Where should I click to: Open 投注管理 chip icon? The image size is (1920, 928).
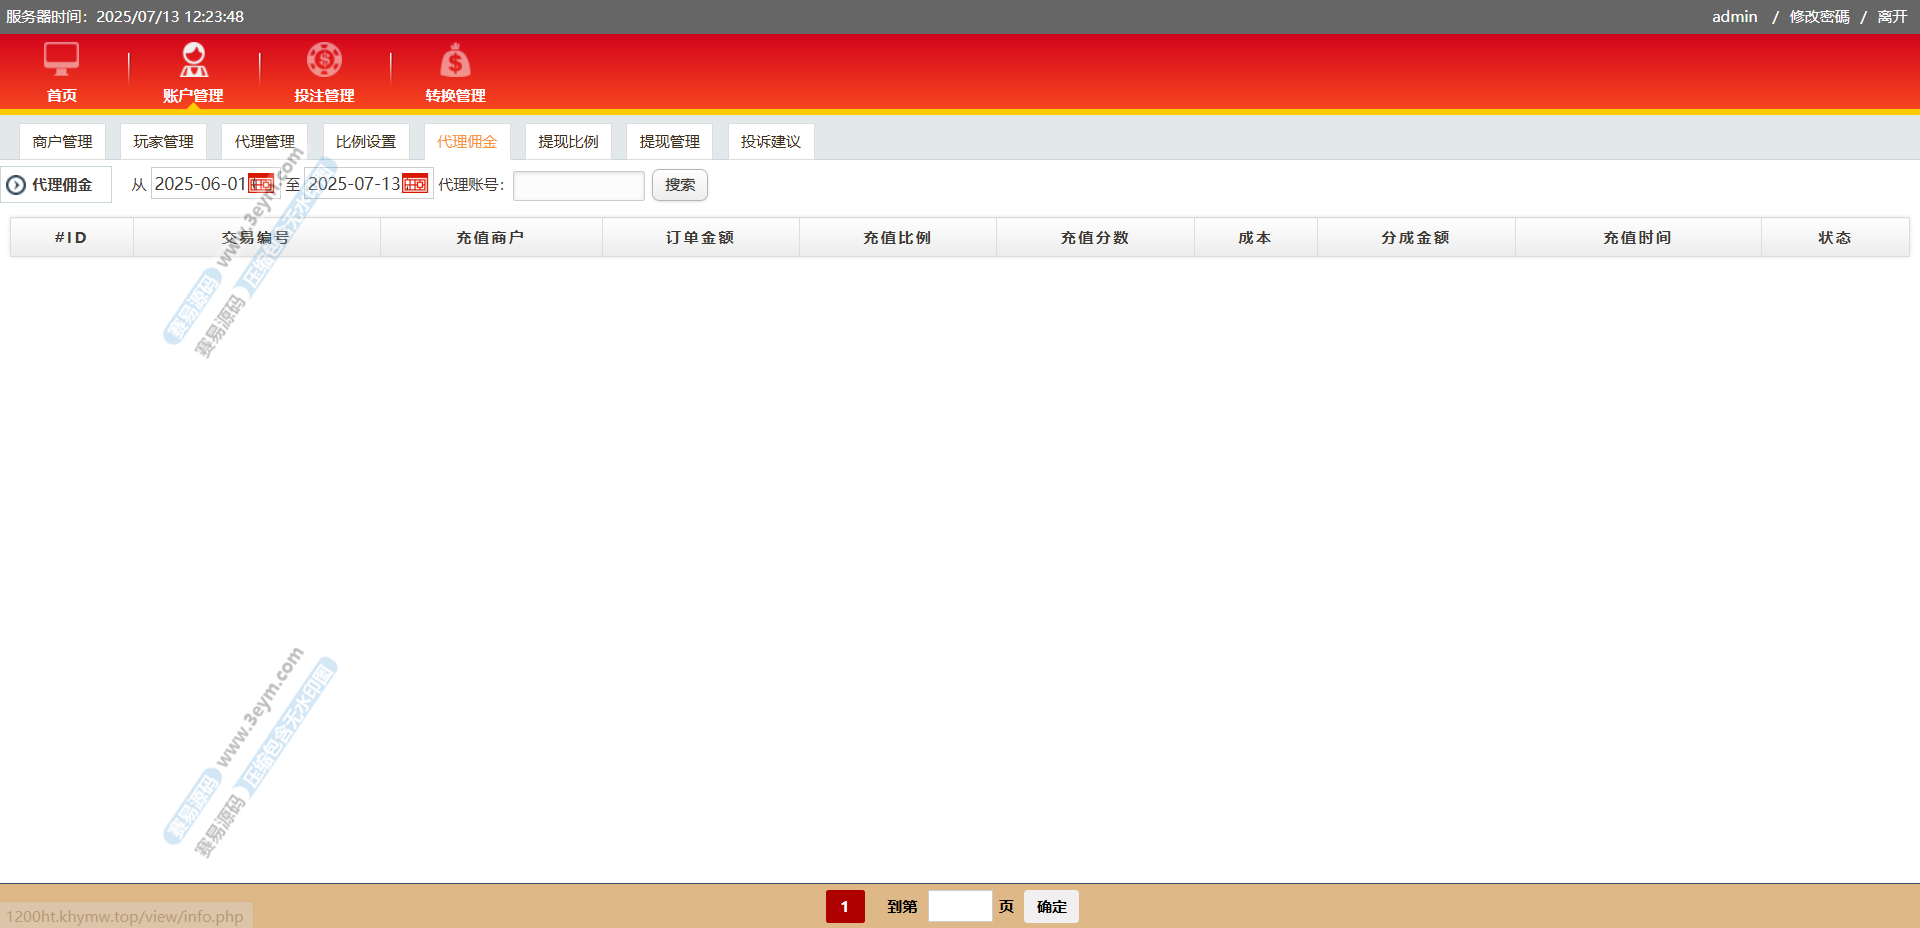[324, 60]
